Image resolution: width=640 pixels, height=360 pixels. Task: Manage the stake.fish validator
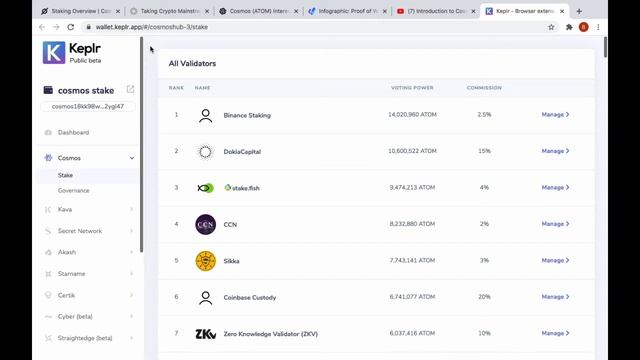556,187
